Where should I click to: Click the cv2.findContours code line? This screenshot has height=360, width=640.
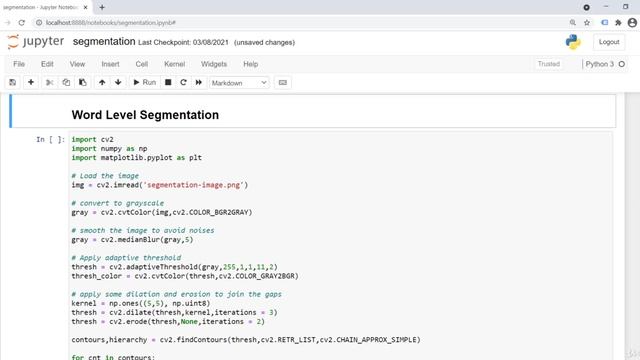tap(246, 340)
